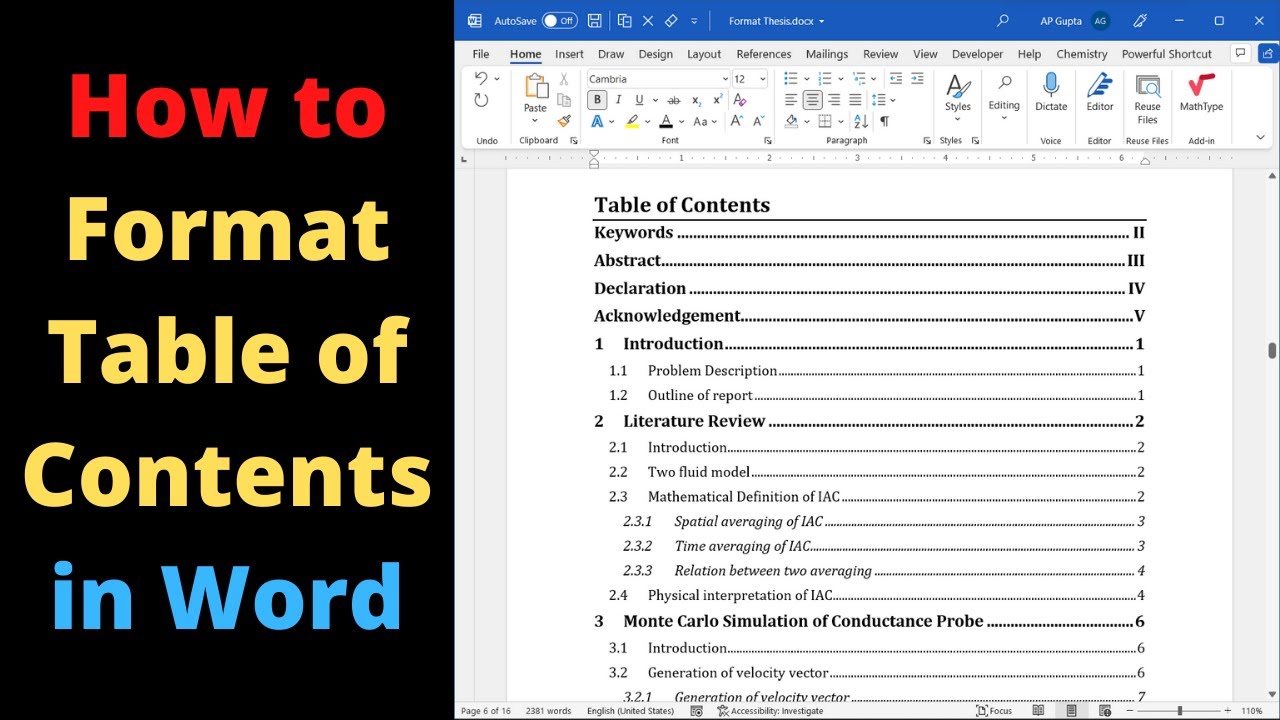Open the Font dialog launcher

coord(768,141)
